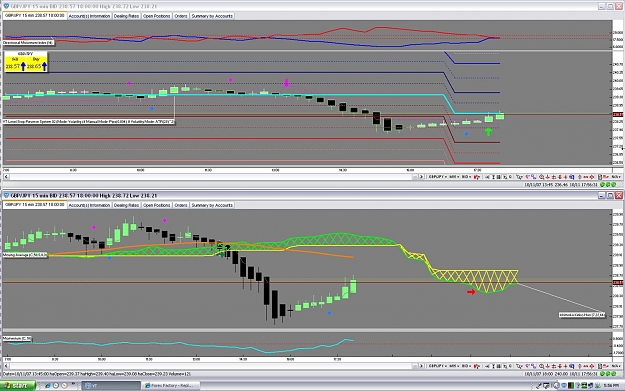This screenshot has height=391, width=625.
Task: Click Sell price 238.57 in yellow quote box
Action: coord(13,67)
